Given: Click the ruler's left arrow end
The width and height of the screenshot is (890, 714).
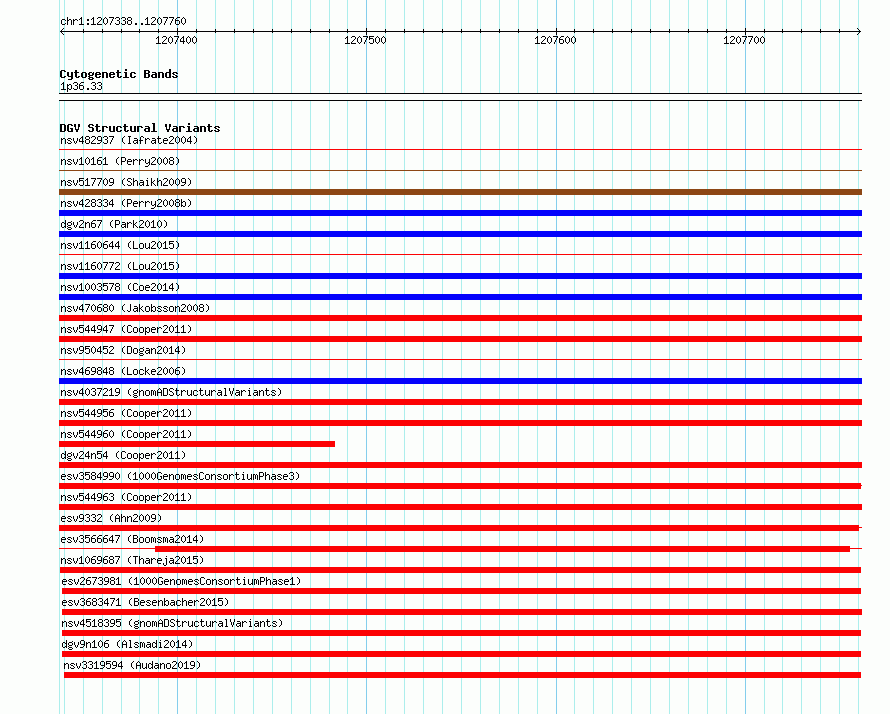Looking at the screenshot, I should 62,32.
